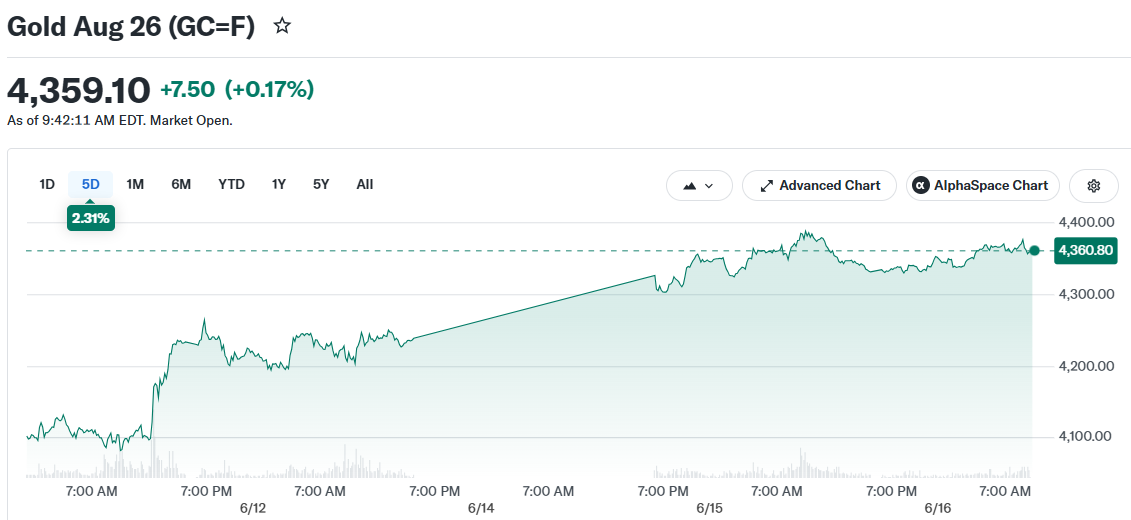Click the 6/15 date label

710,508
